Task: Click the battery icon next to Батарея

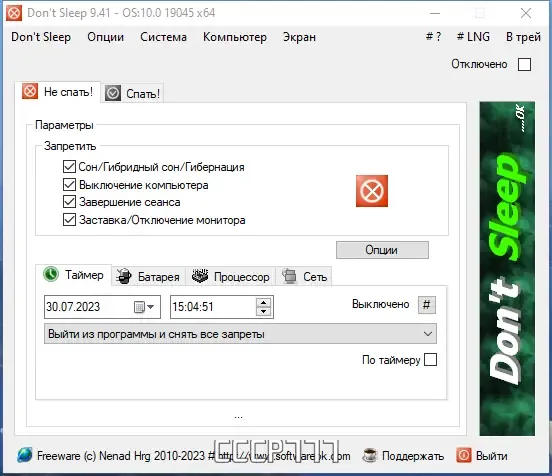Action: click(x=124, y=276)
